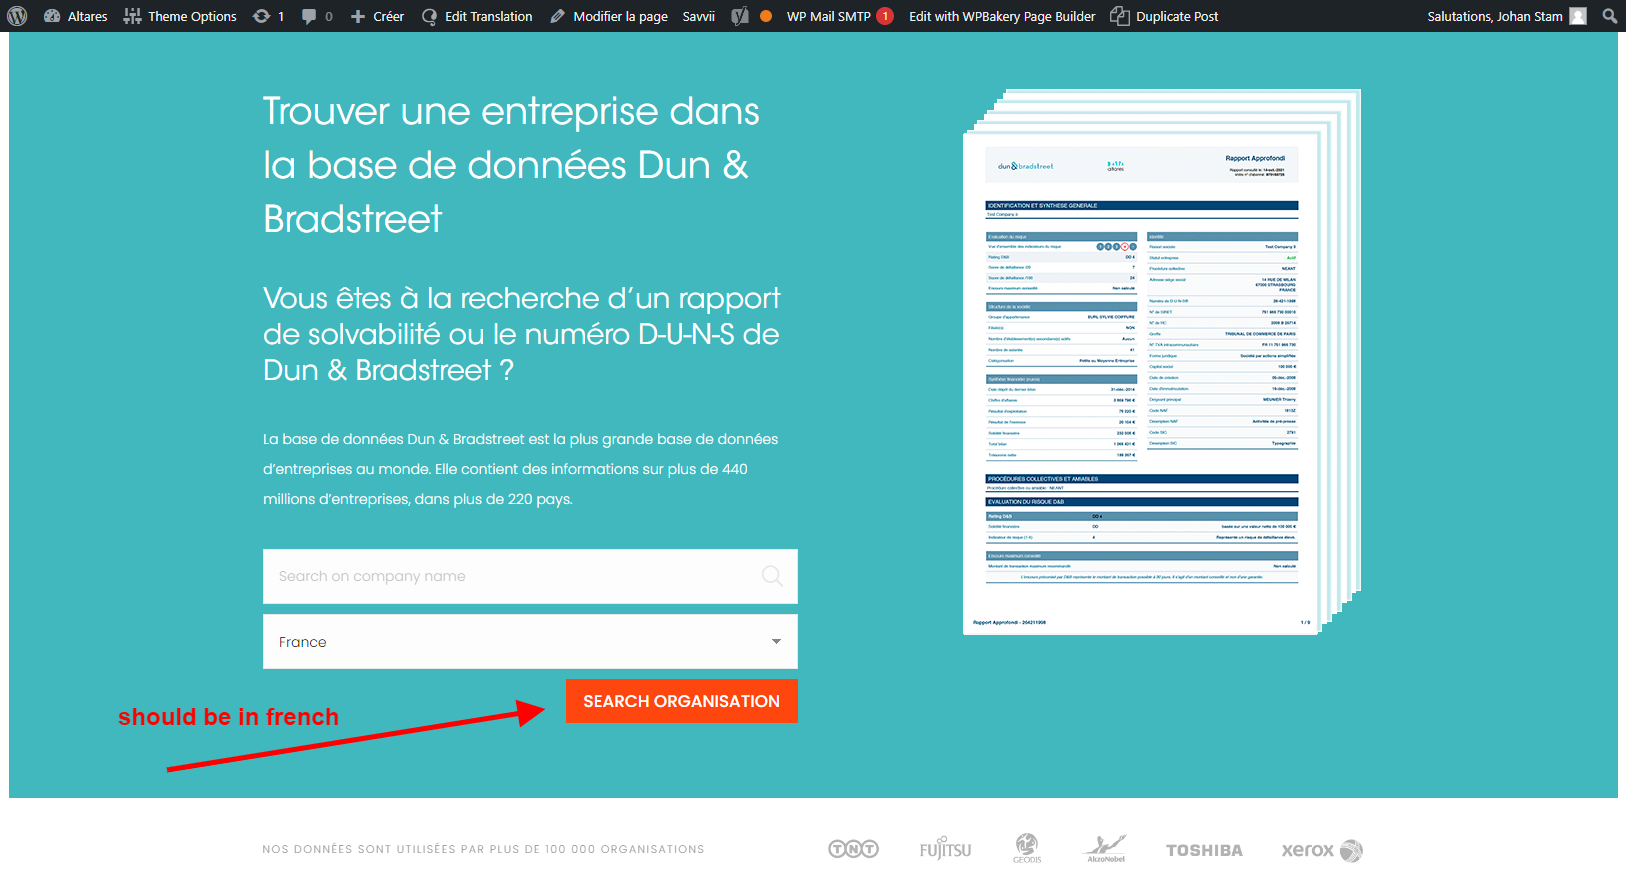1626x871 pixels.
Task: Click the Xerox logo
Action: pos(1322,850)
